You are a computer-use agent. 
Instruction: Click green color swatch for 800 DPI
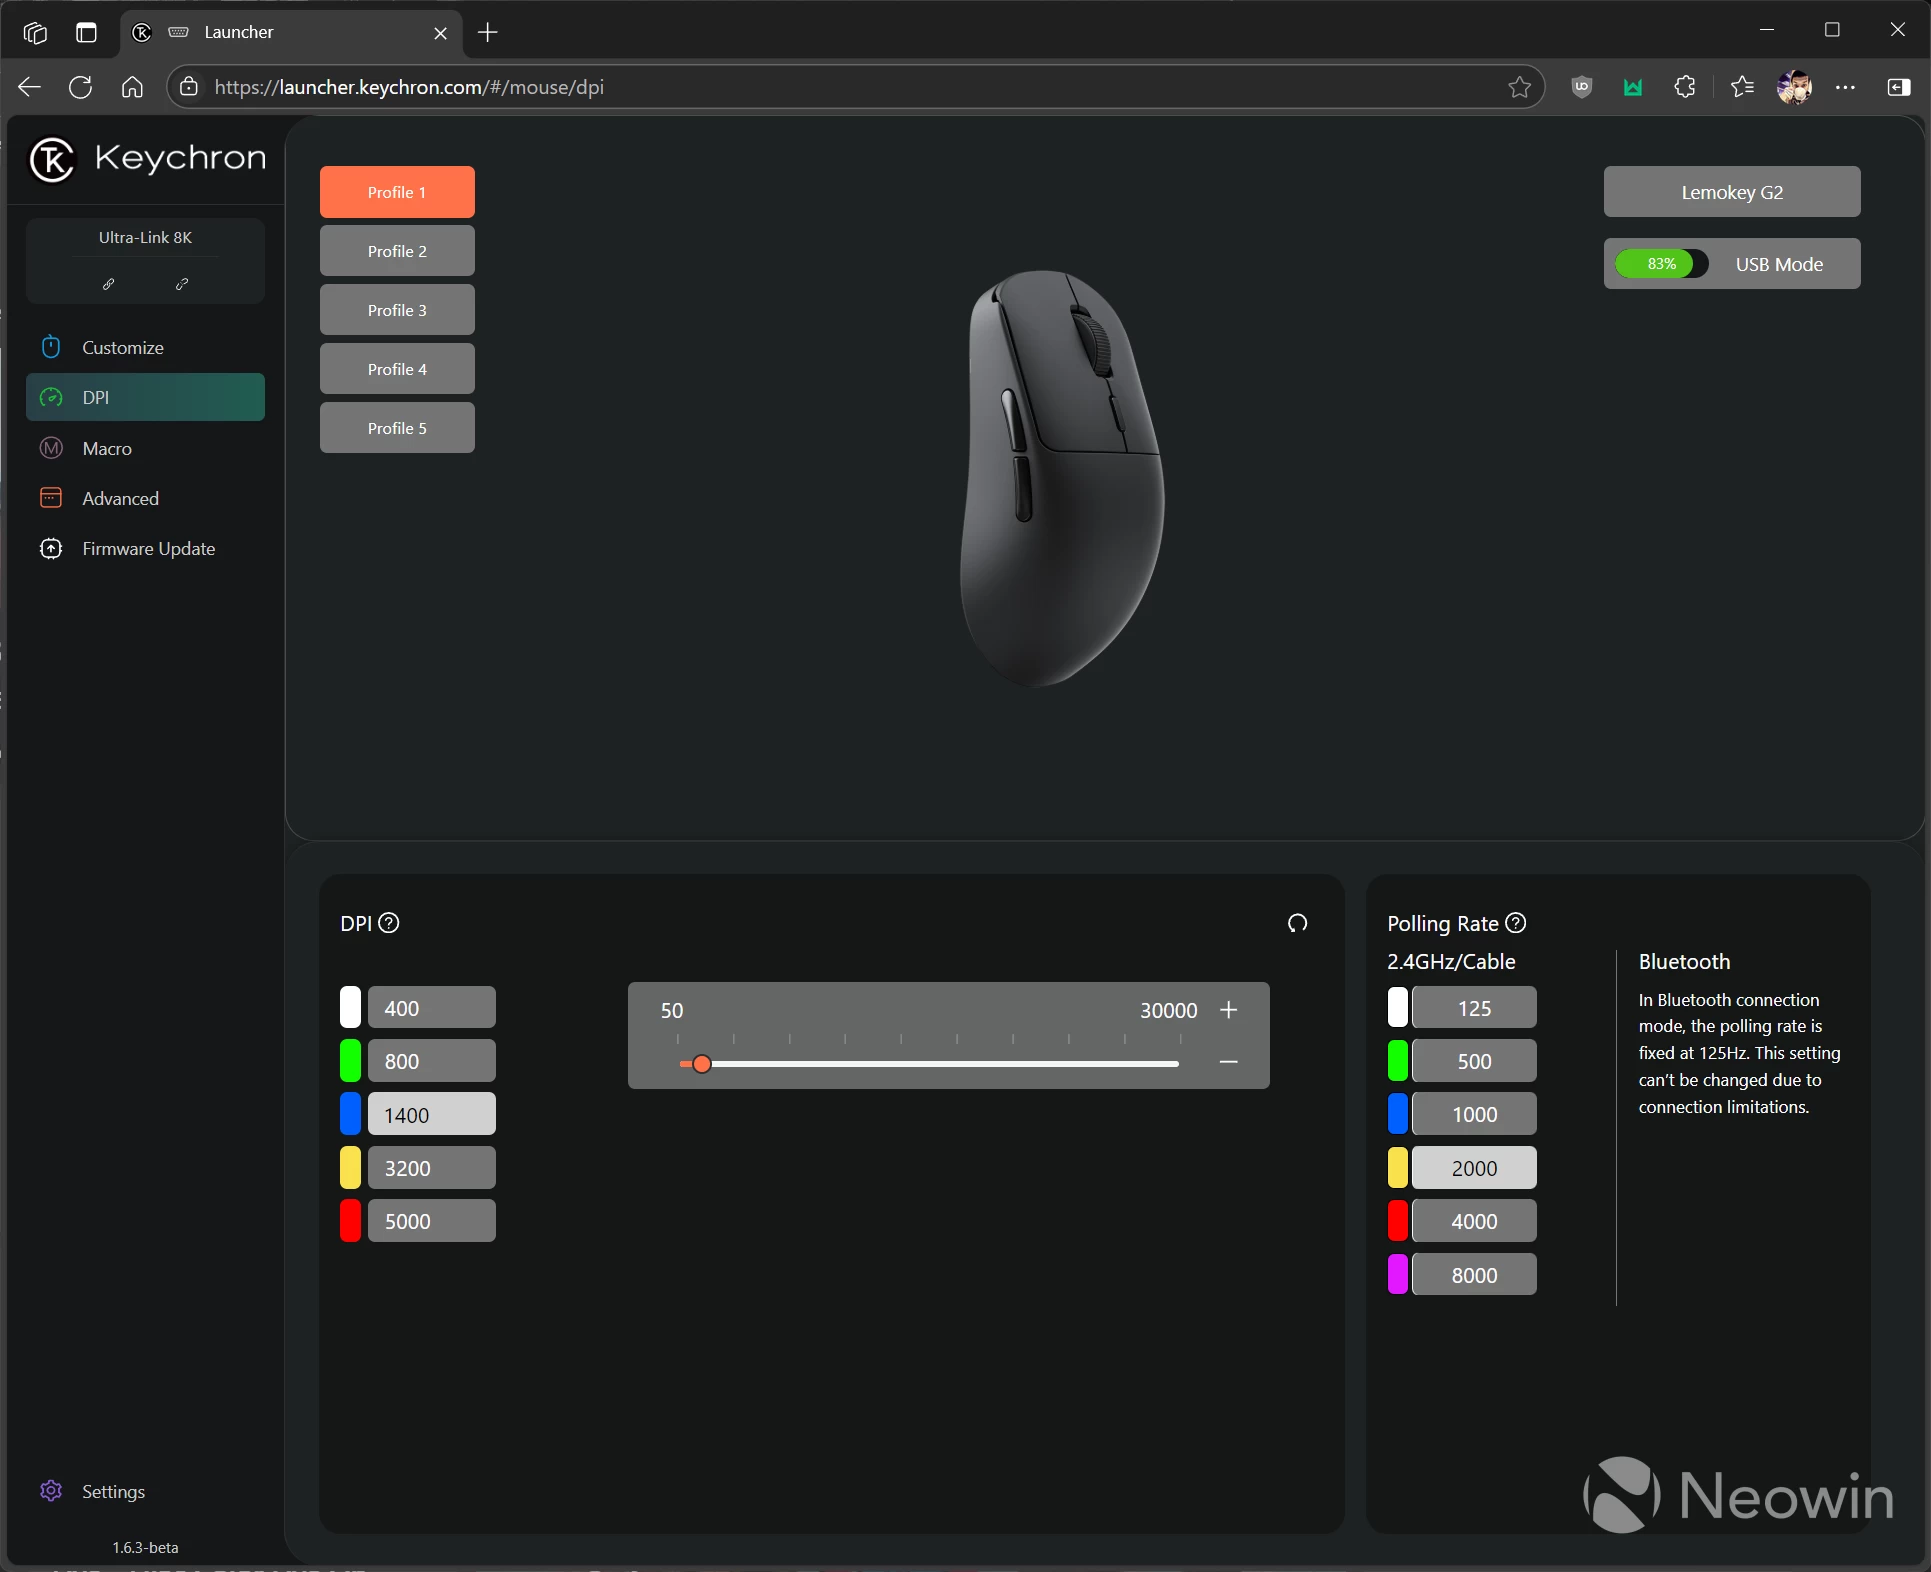click(350, 1061)
